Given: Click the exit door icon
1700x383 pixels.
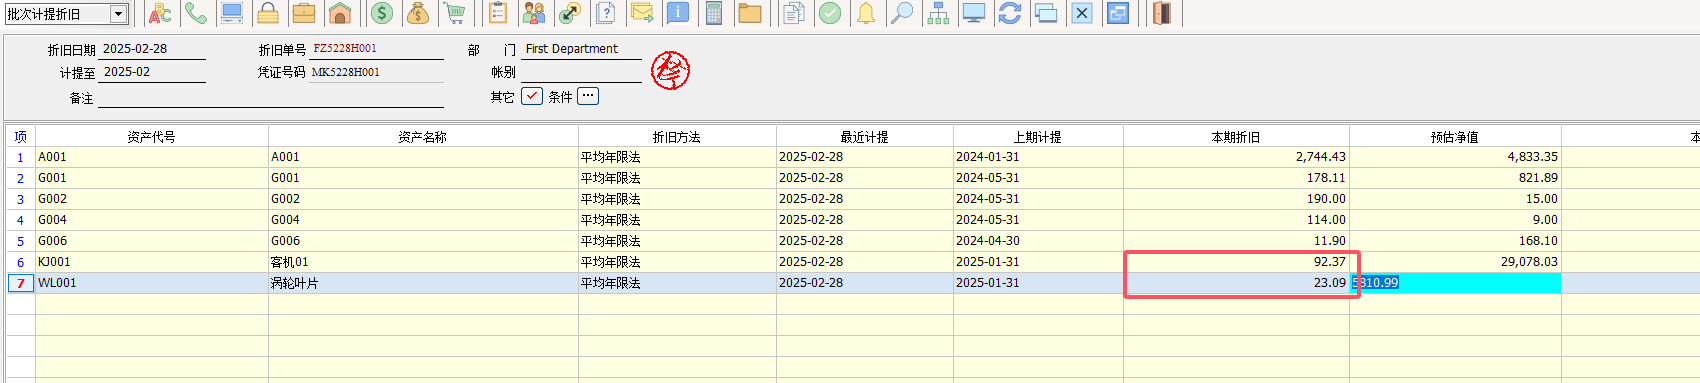Looking at the screenshot, I should (1162, 13).
